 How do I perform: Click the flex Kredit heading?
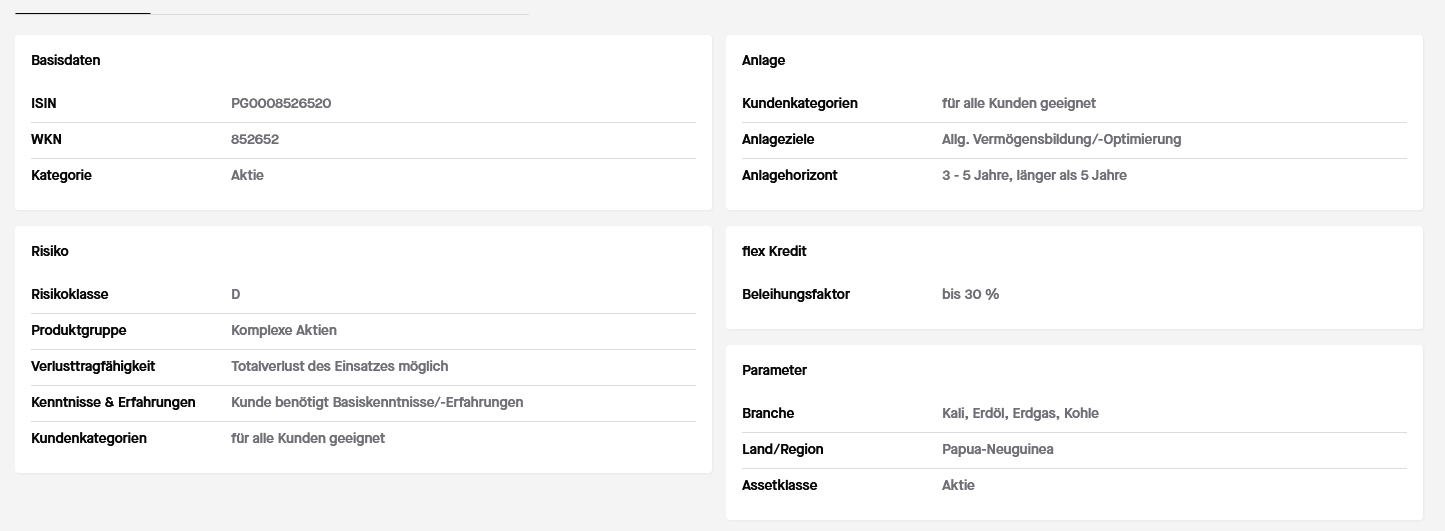[774, 251]
